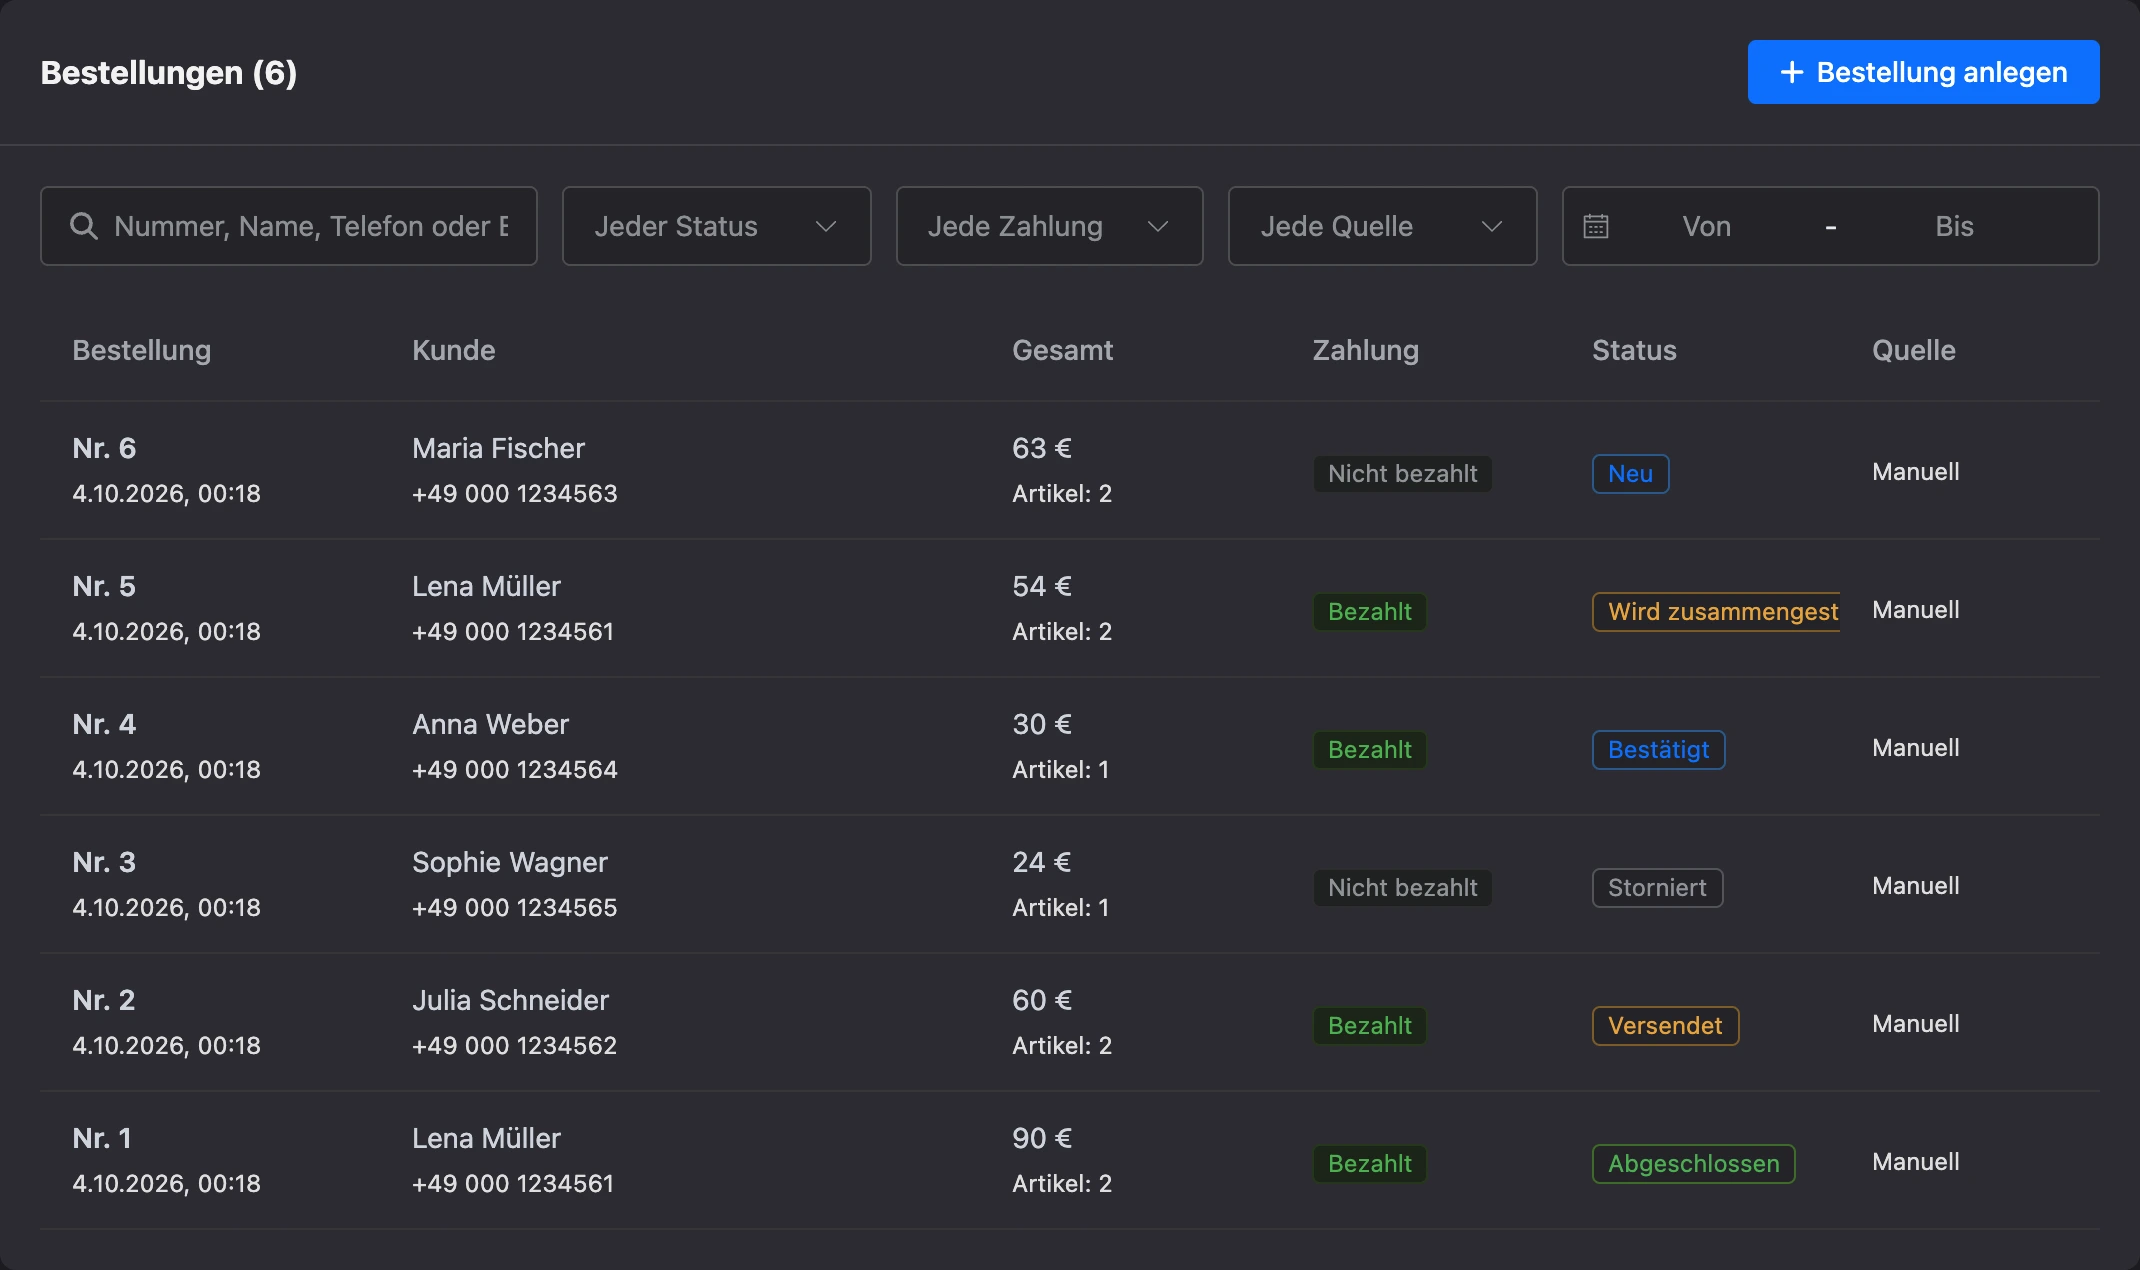Click the Gesamt column header
2140x1270 pixels.
[x=1062, y=350]
